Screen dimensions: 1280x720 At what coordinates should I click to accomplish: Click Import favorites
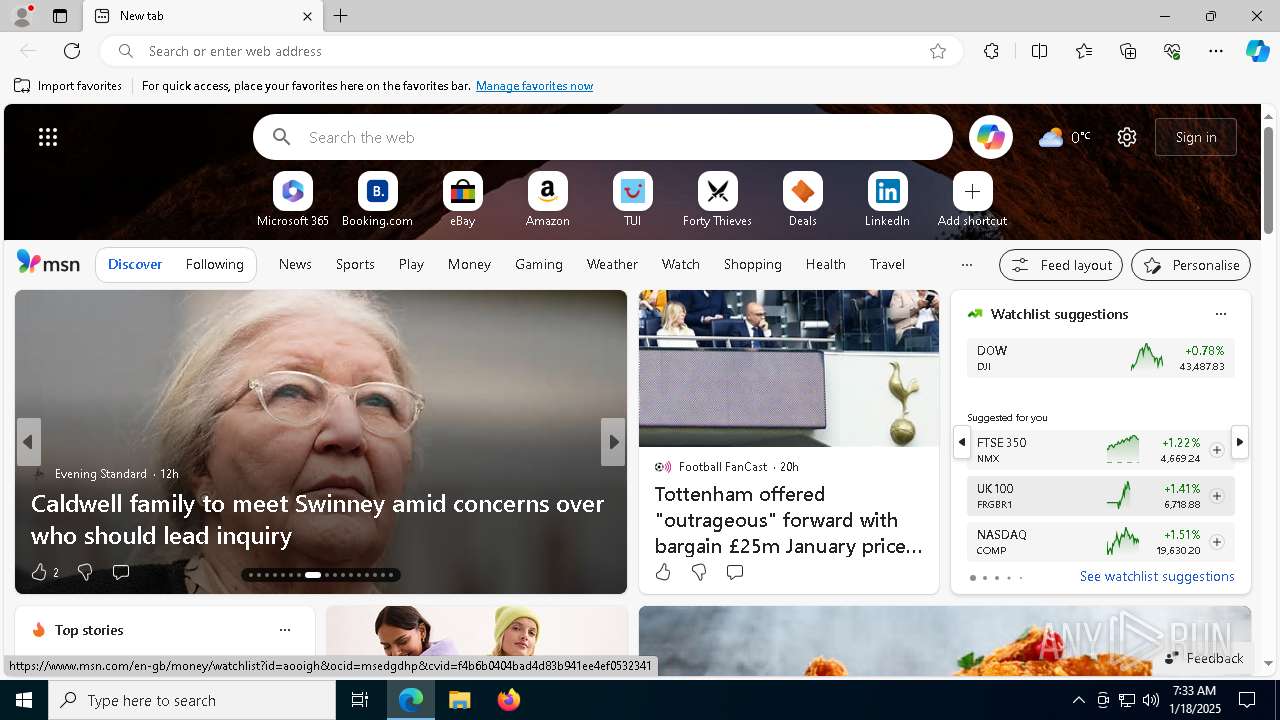(x=68, y=86)
